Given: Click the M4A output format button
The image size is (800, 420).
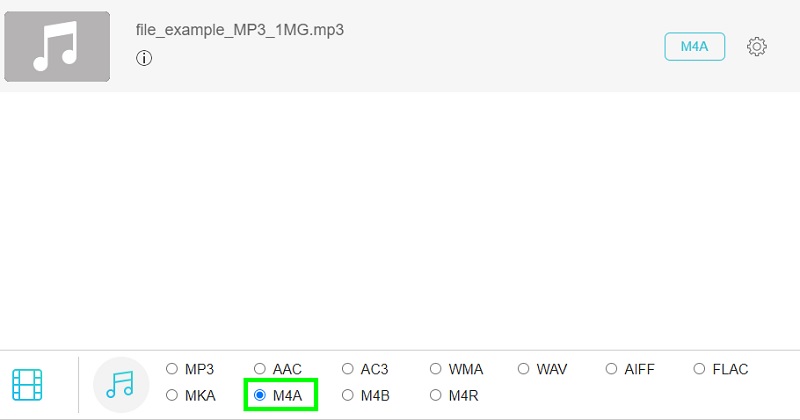Looking at the screenshot, I should point(695,46).
